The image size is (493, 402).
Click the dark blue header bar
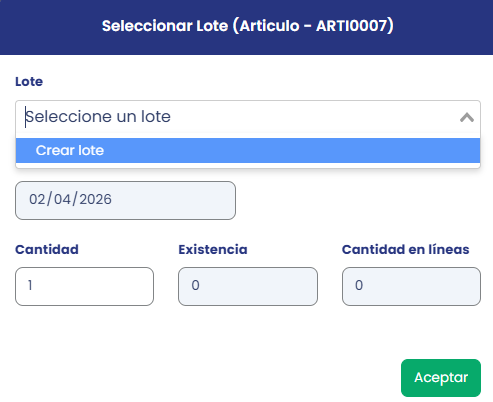click(x=246, y=27)
